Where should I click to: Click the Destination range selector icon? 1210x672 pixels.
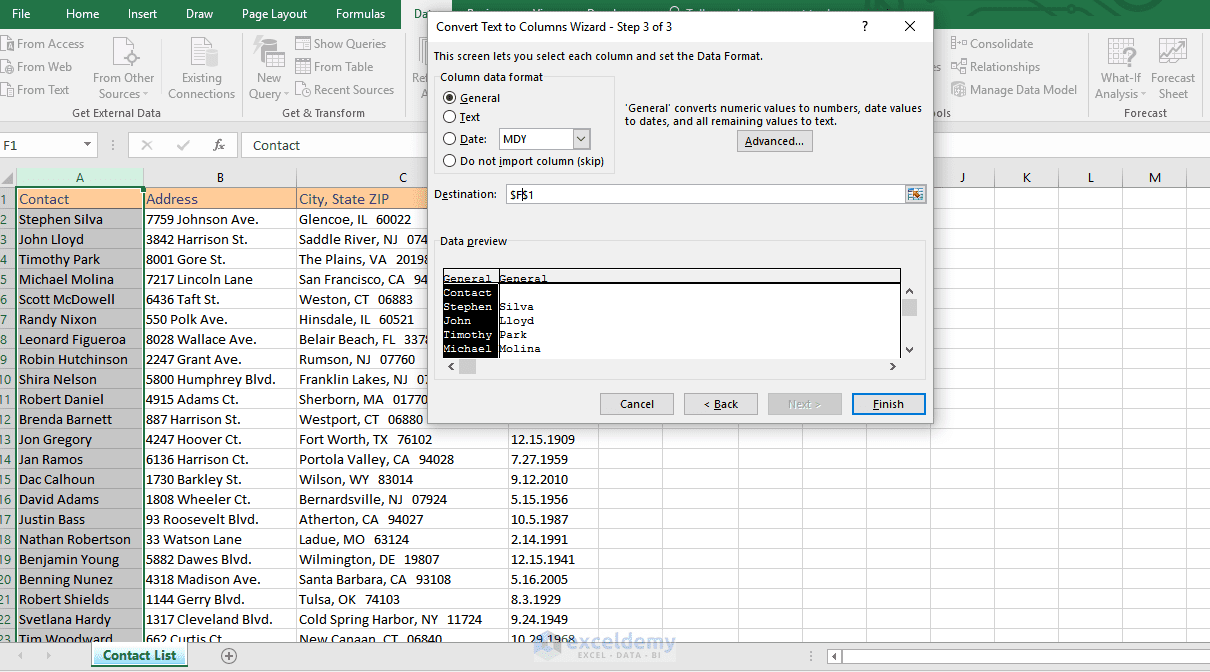pos(915,194)
